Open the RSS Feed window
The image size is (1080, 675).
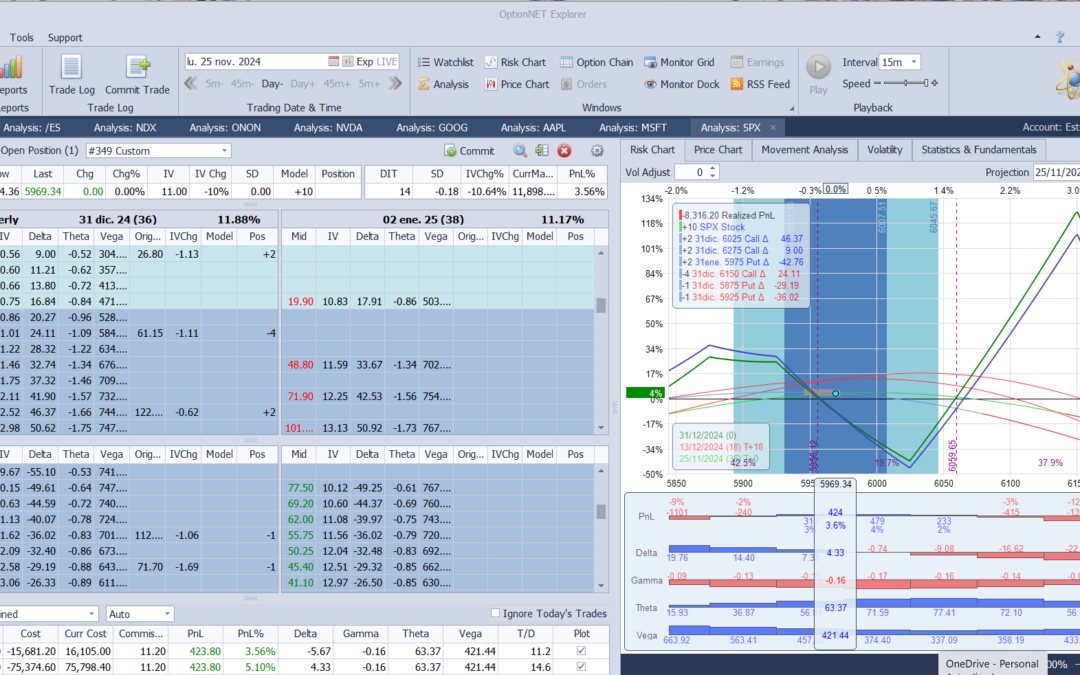click(760, 84)
